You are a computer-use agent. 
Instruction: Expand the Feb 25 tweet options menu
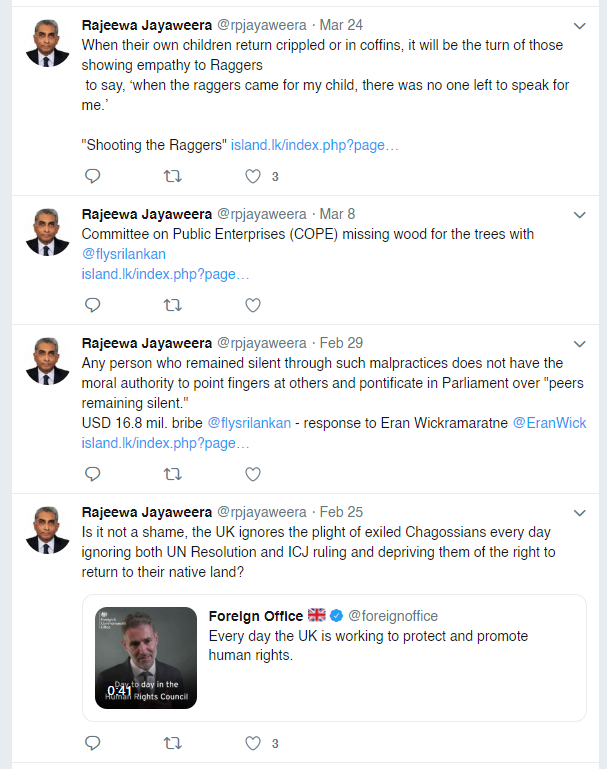point(580,513)
